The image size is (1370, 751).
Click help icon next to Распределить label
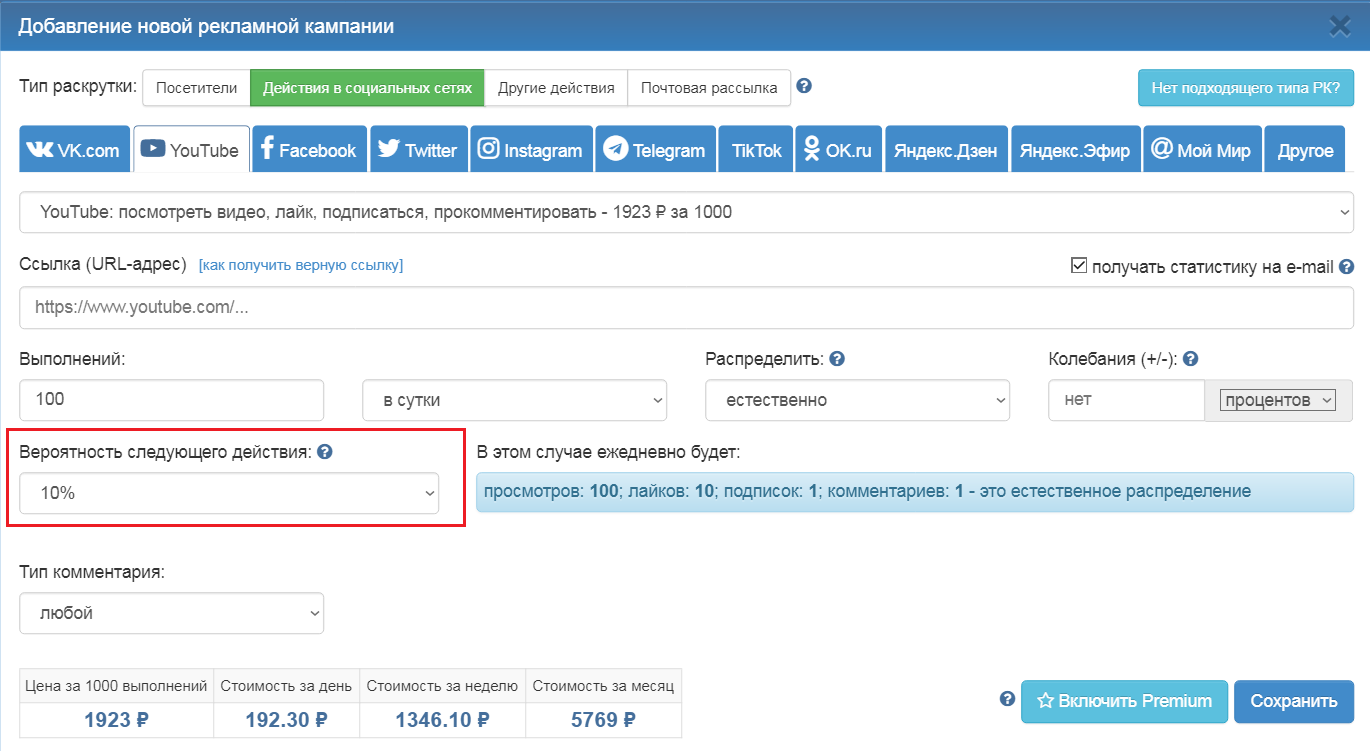(837, 359)
